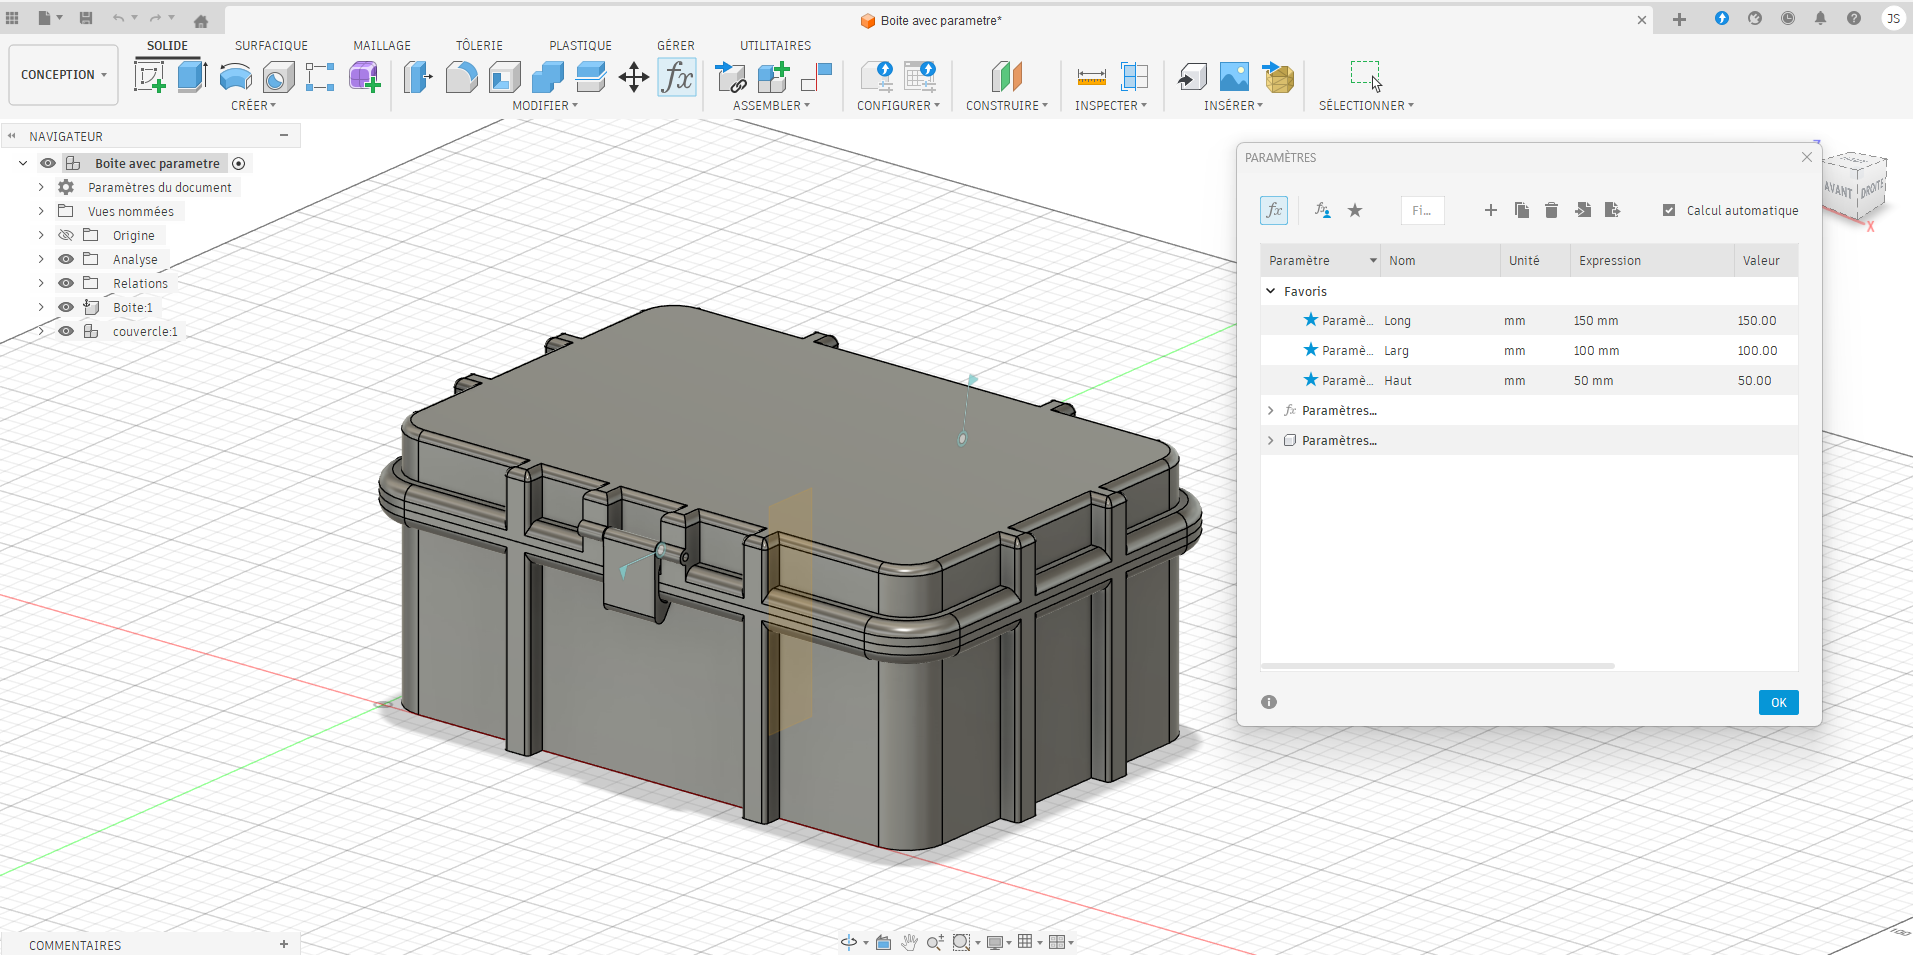
Task: Select the Press Pull tool in Modifier
Action: (418, 77)
